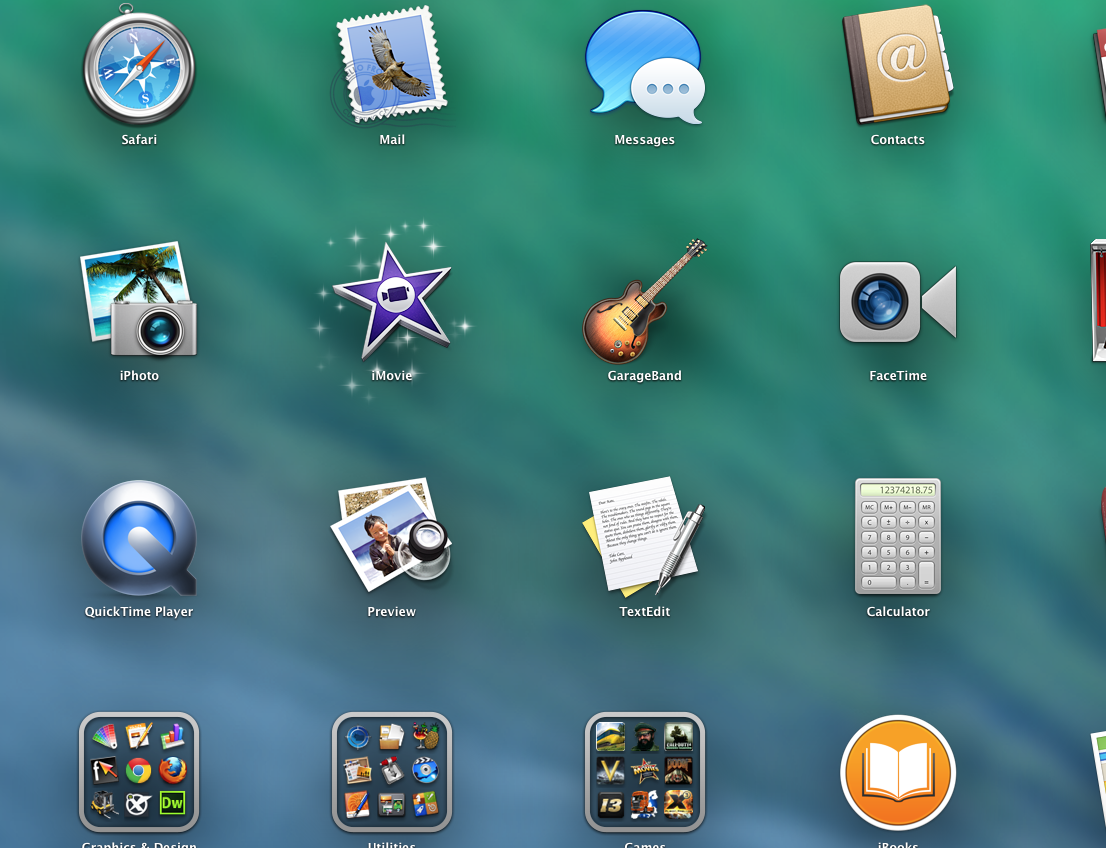
Task: Open the Messages speech bubble icon
Action: click(645, 68)
